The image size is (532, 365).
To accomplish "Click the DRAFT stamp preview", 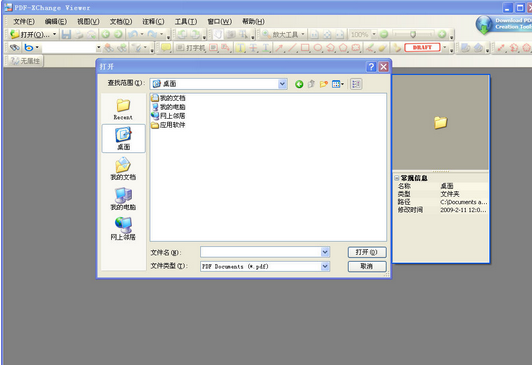I will pyautogui.click(x=422, y=47).
